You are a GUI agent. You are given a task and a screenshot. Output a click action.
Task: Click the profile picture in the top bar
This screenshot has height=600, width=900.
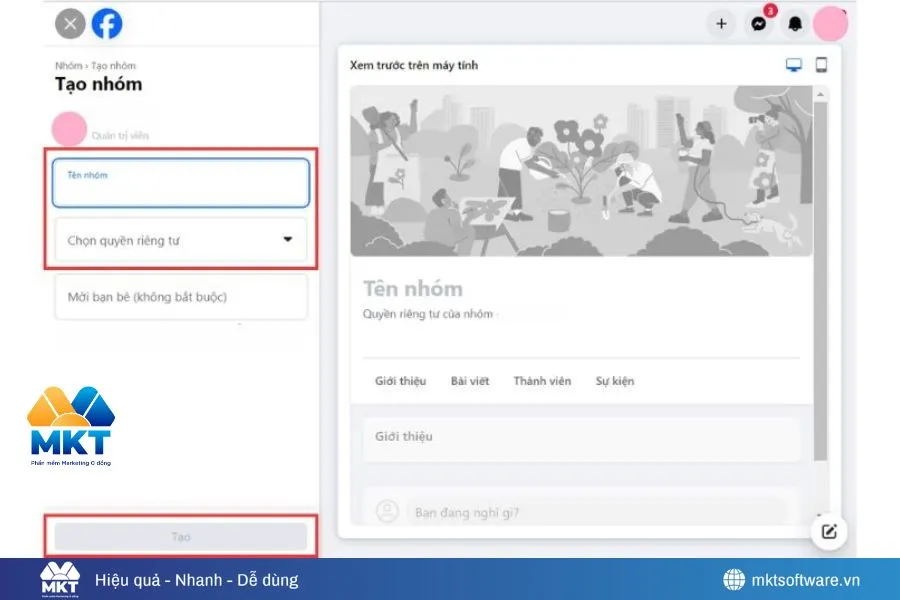831,23
